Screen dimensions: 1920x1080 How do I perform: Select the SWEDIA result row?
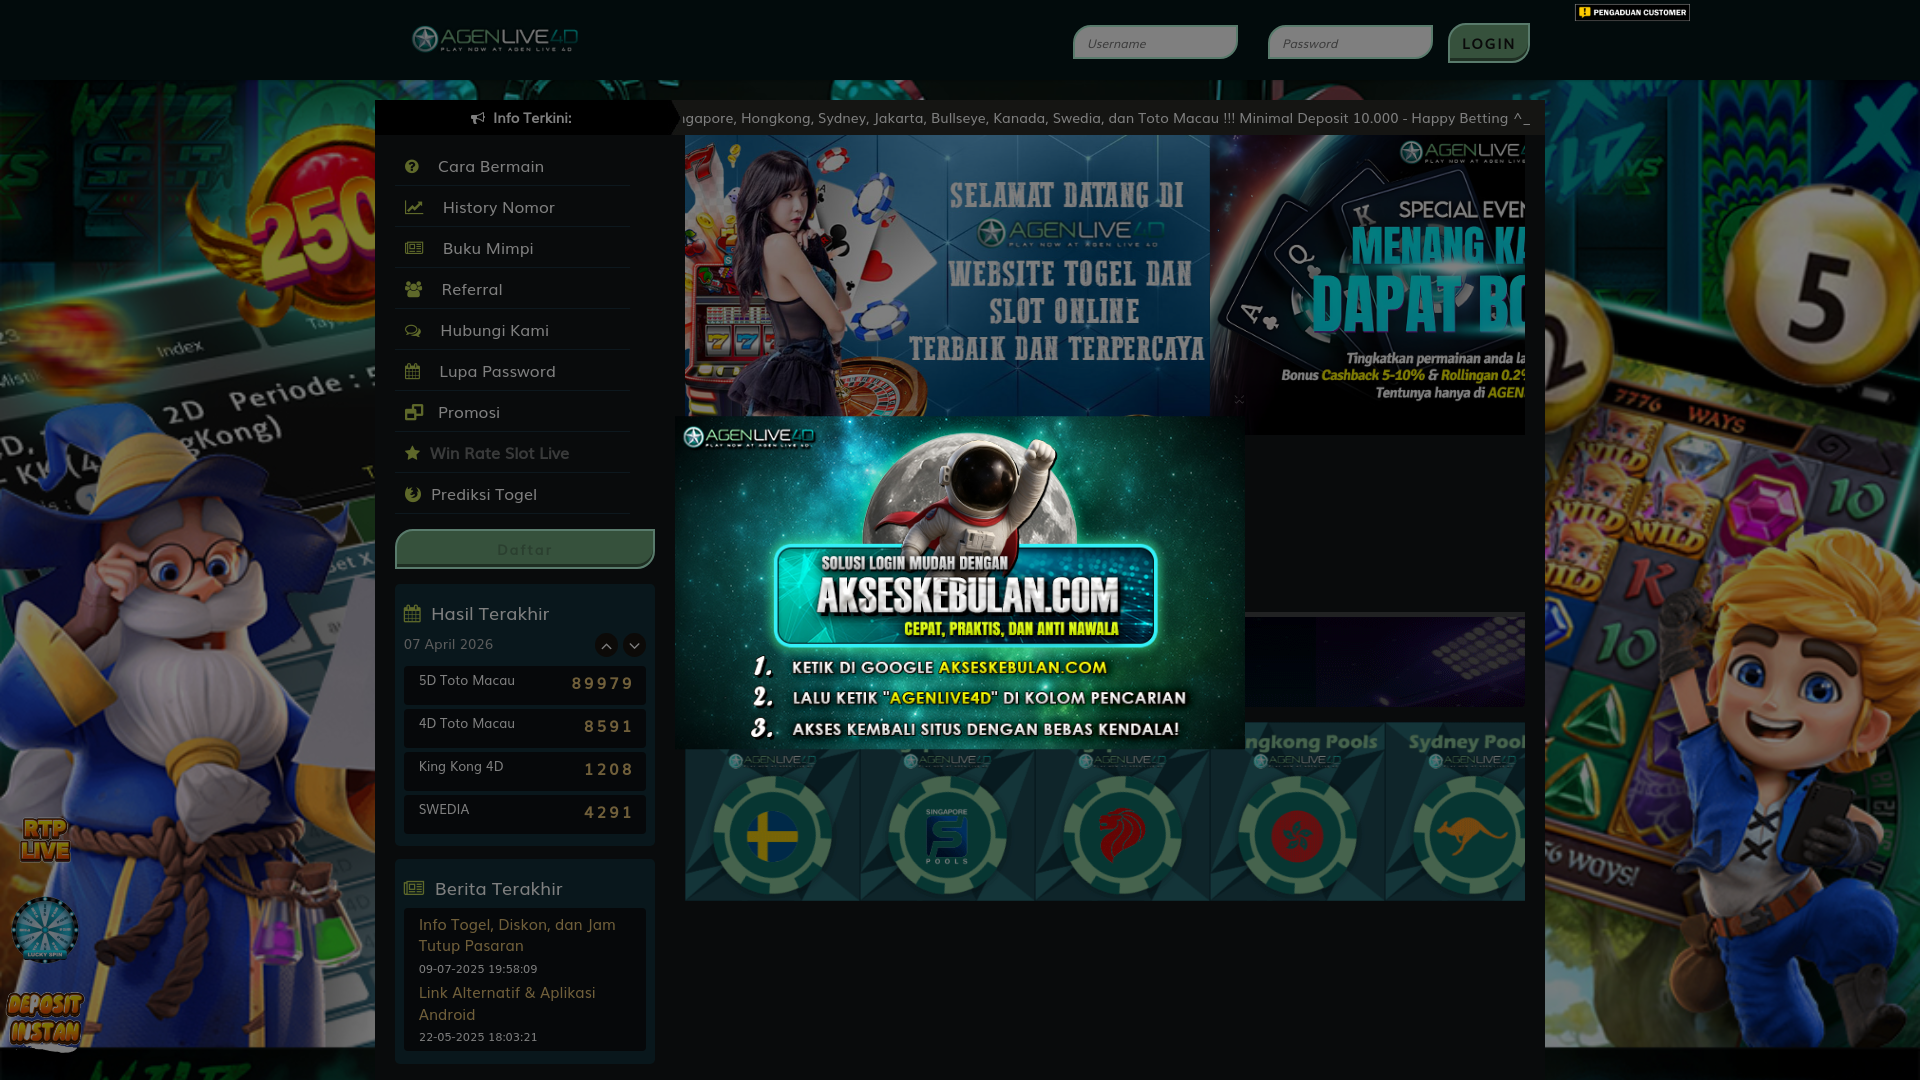coord(525,814)
